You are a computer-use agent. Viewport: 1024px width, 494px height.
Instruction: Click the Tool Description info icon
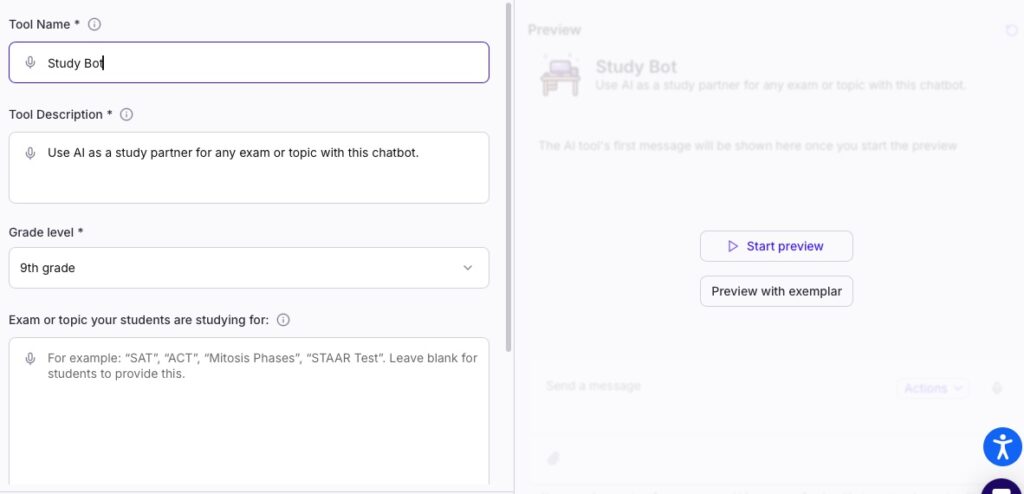click(x=126, y=115)
